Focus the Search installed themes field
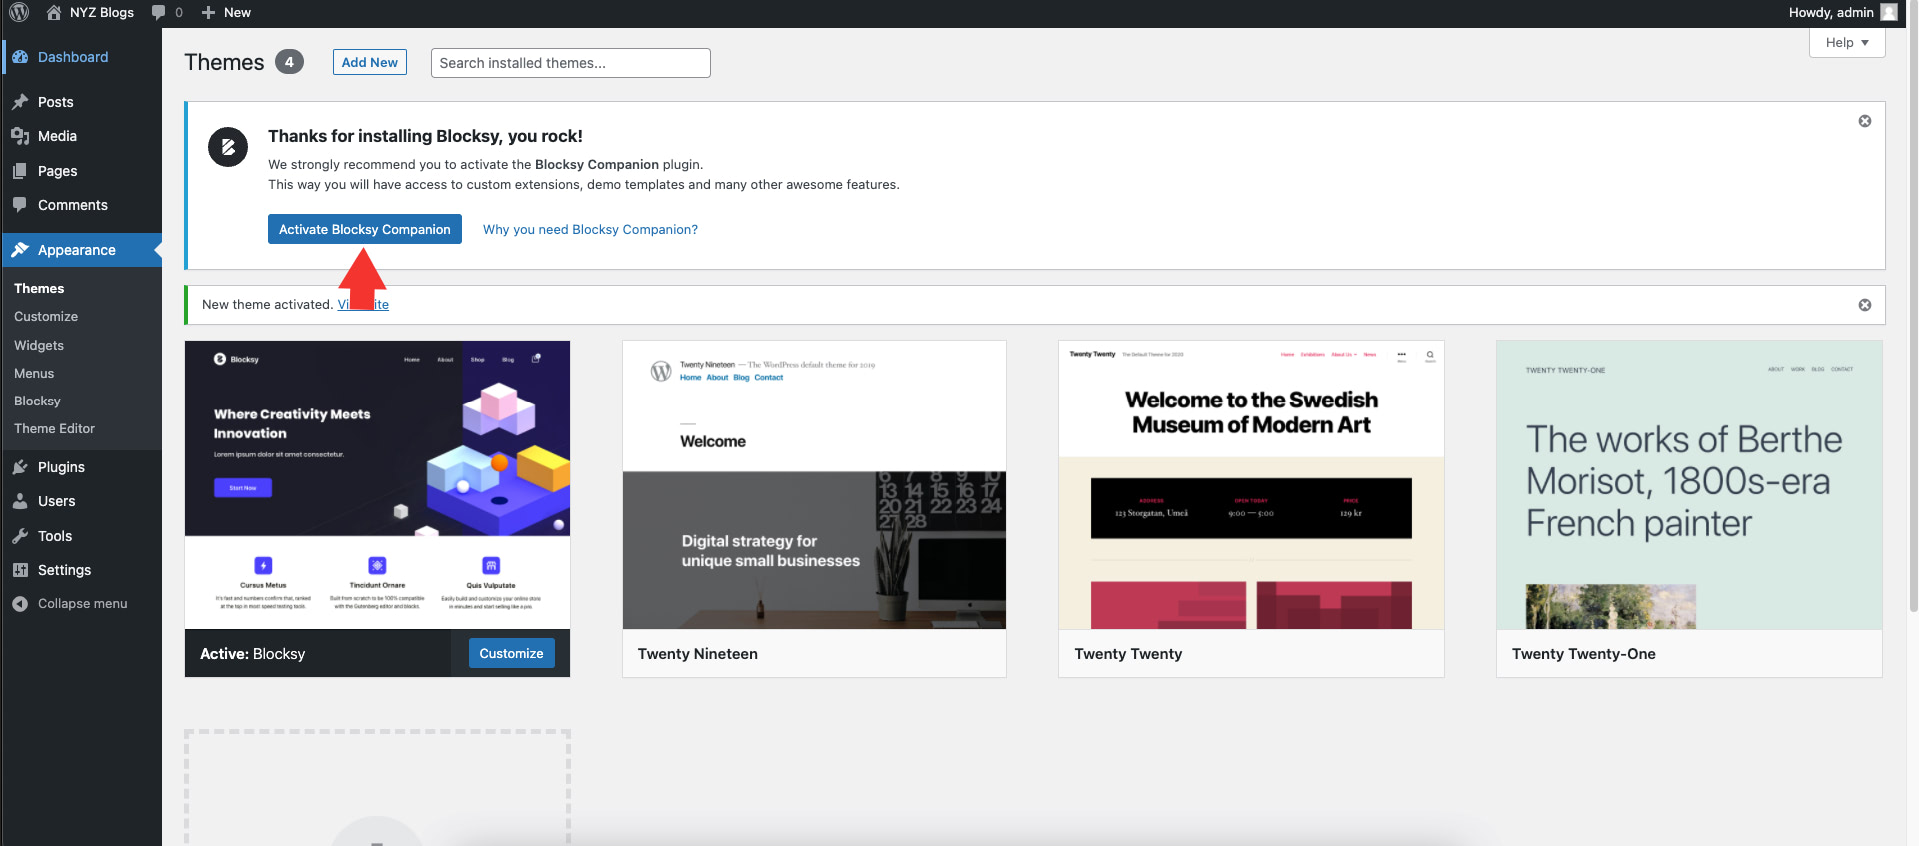Viewport: 1919px width, 846px height. click(571, 63)
